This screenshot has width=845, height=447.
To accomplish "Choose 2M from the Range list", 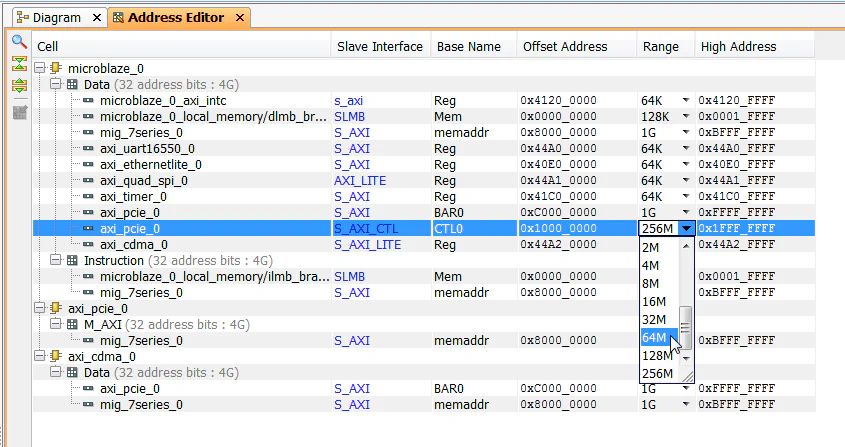I will pyautogui.click(x=659, y=247).
